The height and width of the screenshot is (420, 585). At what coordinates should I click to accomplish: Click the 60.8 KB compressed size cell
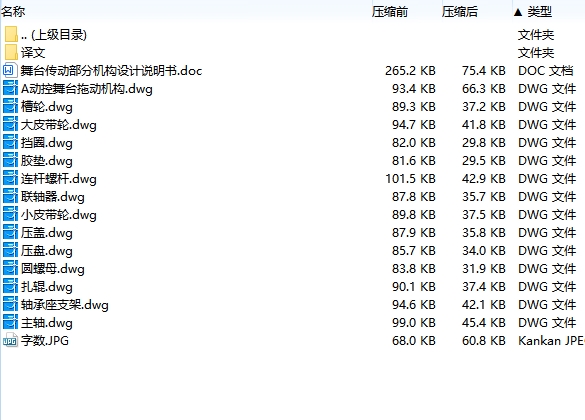(484, 341)
